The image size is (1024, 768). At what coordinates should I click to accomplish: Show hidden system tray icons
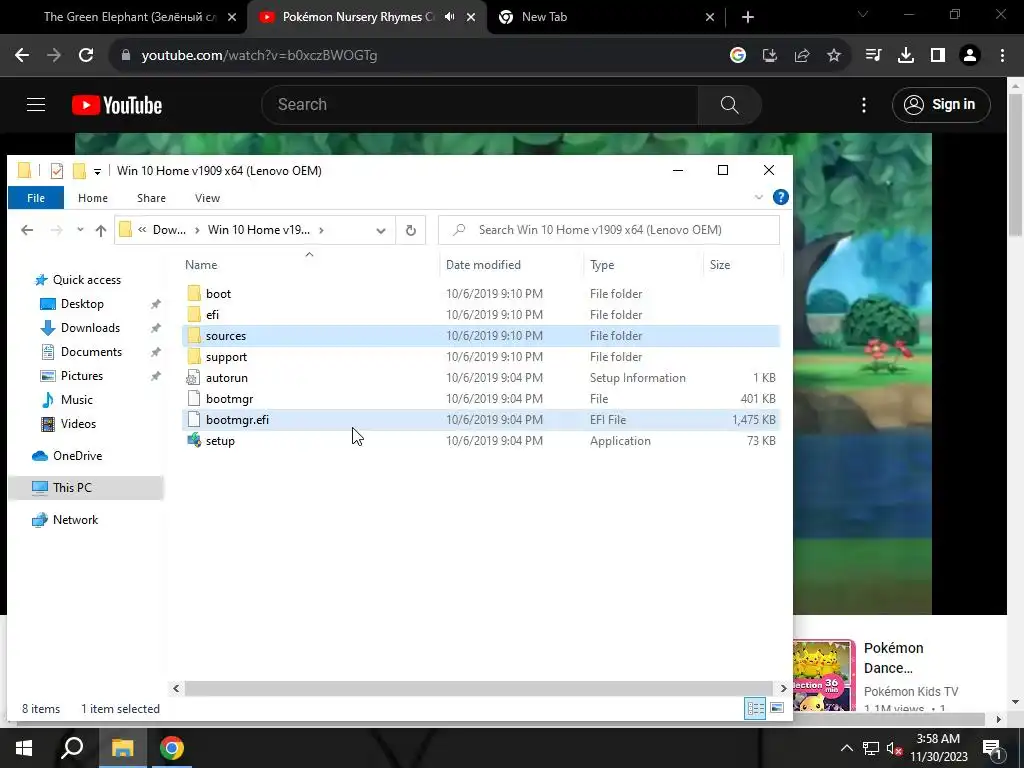(x=846, y=748)
